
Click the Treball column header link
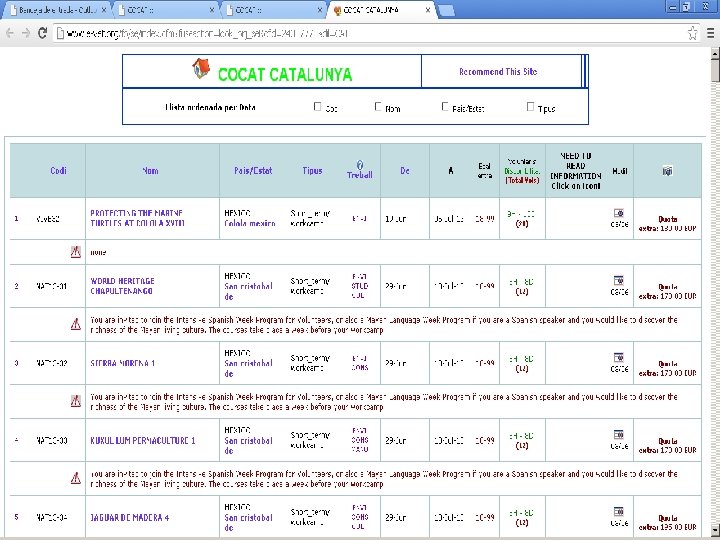(x=360, y=175)
